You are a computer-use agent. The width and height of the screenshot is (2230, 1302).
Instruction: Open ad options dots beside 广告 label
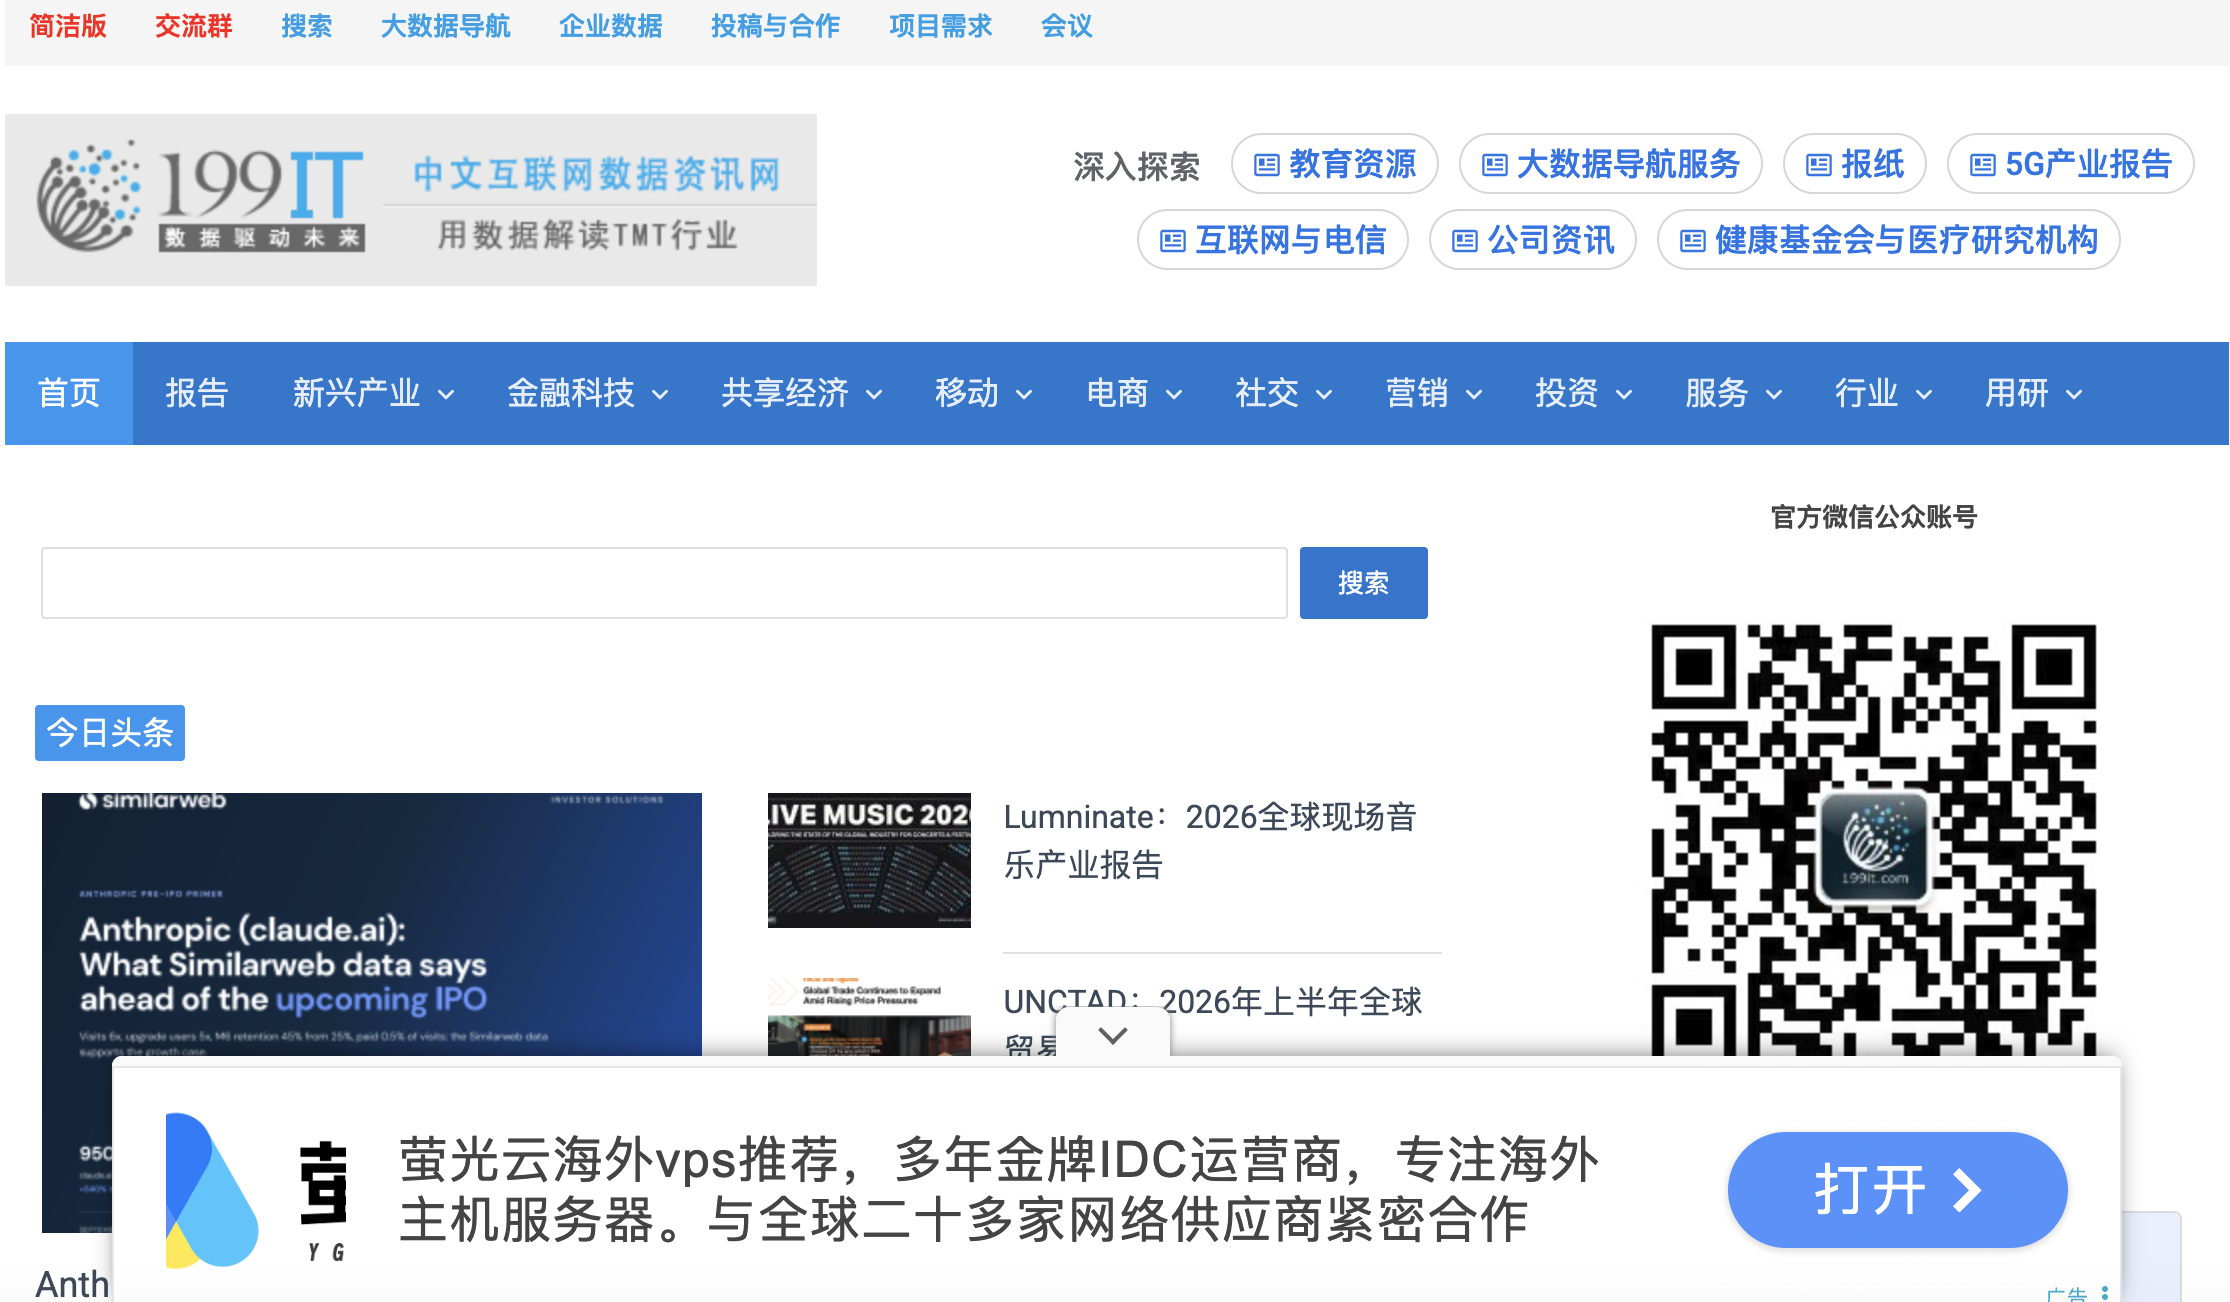point(2105,1293)
